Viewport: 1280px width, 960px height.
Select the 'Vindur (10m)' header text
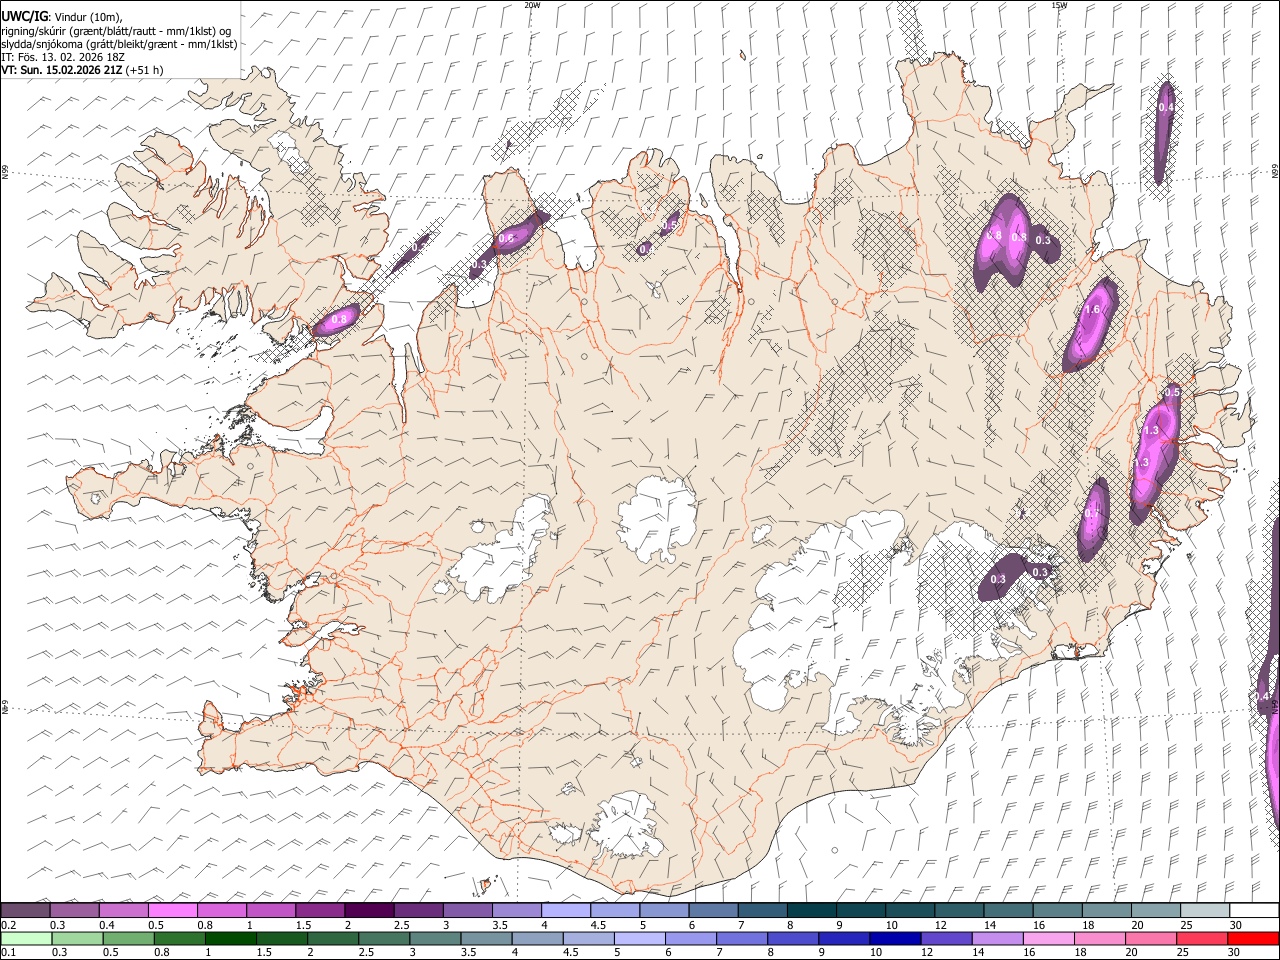(x=87, y=17)
